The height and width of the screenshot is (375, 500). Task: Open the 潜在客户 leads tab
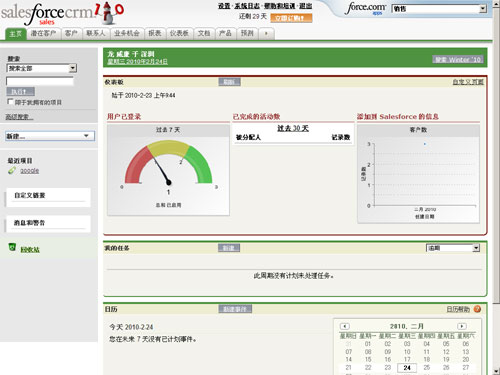43,34
